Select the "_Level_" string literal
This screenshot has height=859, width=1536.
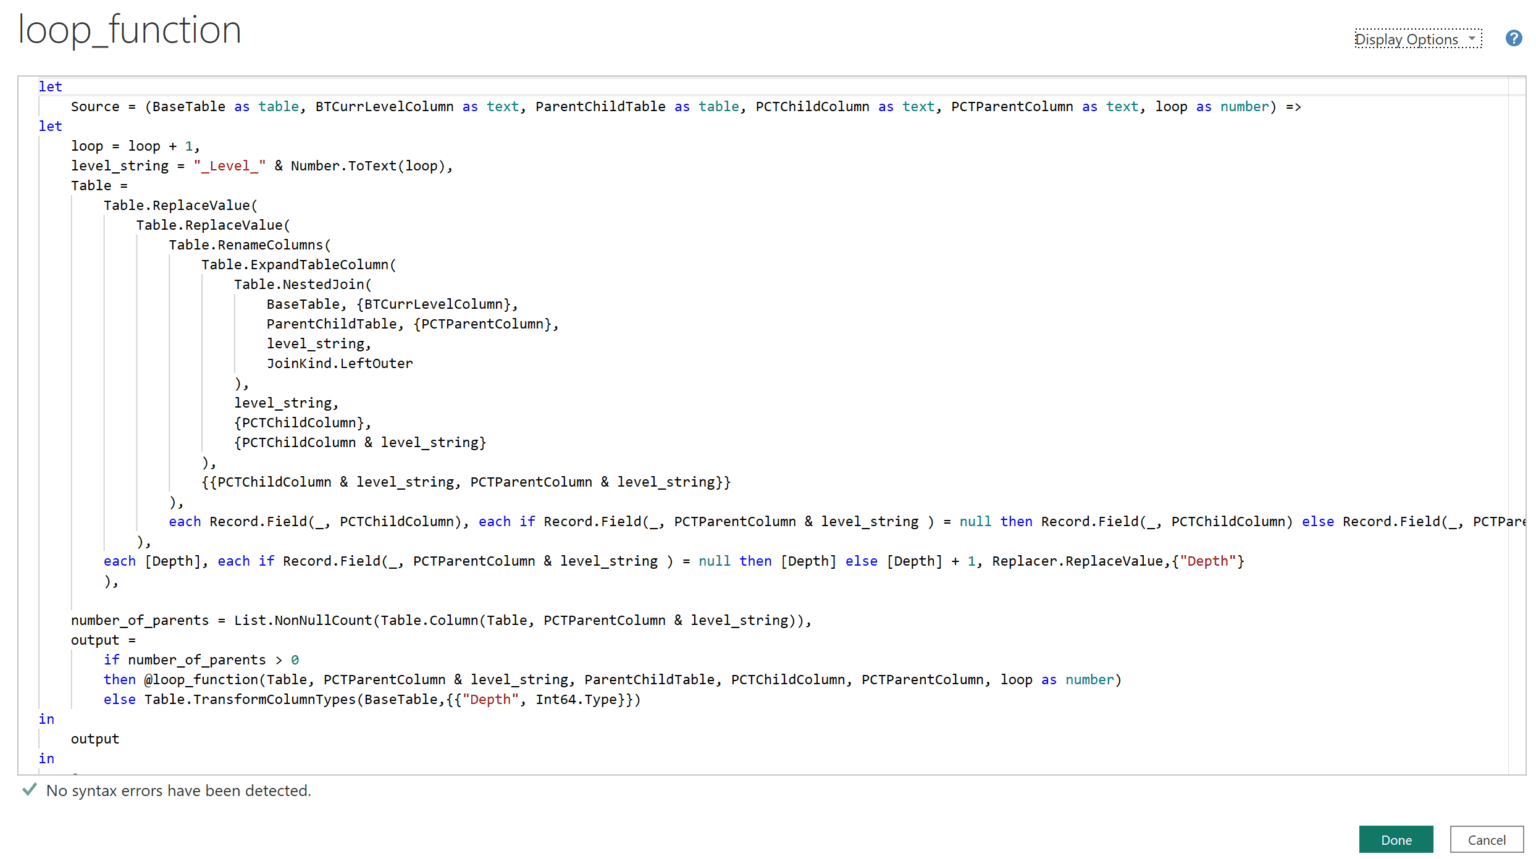pyautogui.click(x=229, y=165)
